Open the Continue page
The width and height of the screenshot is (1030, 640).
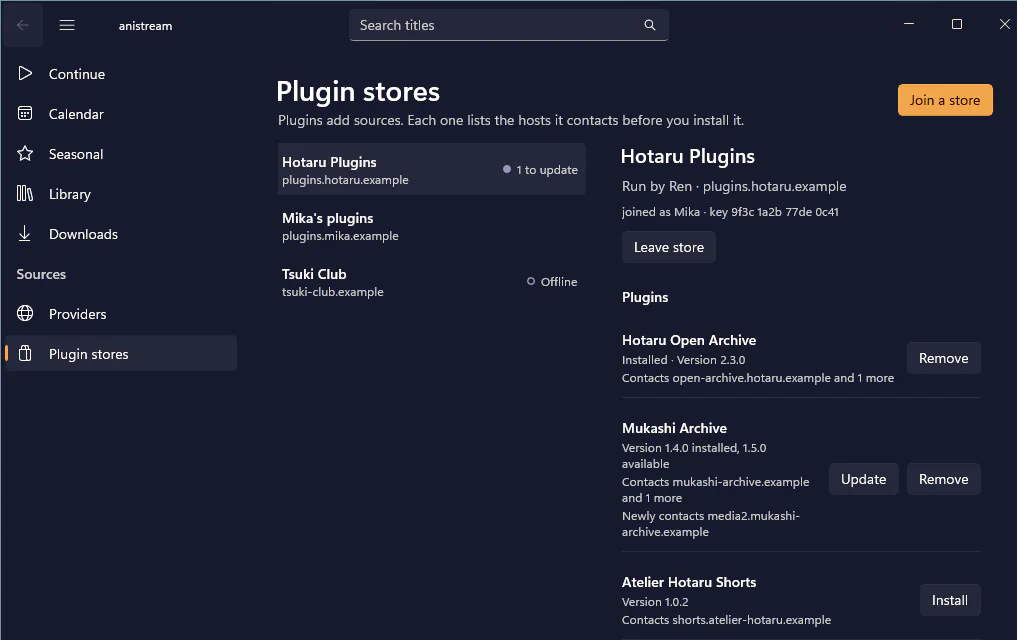tap(121, 74)
